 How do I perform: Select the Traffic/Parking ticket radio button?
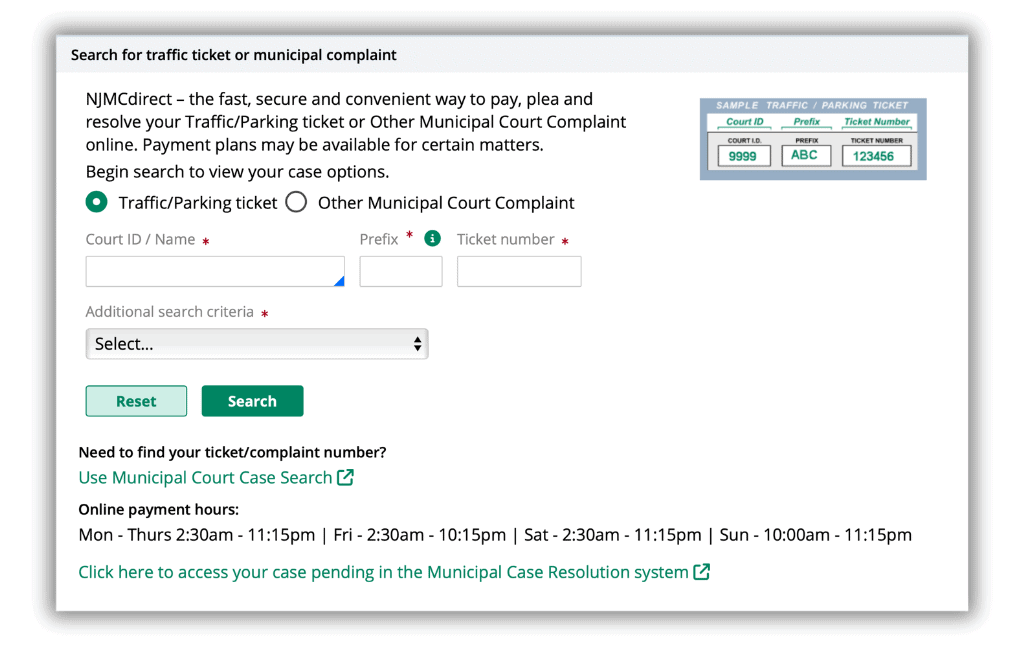[x=96, y=202]
